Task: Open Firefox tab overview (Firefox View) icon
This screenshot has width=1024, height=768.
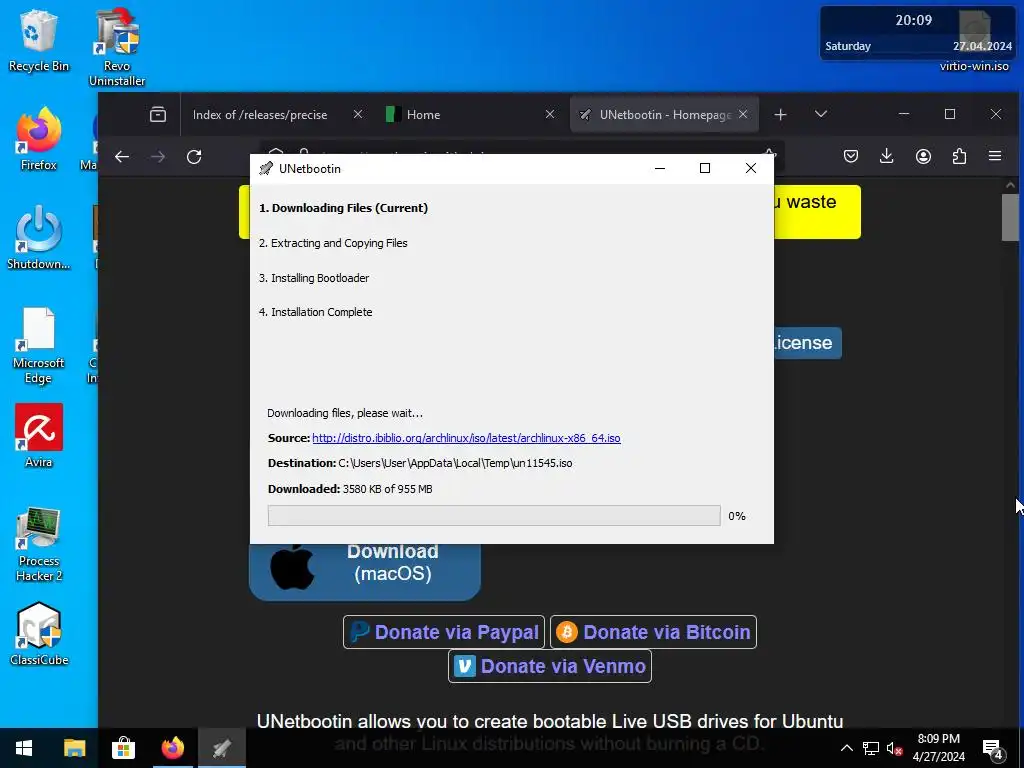Action: coord(158,114)
